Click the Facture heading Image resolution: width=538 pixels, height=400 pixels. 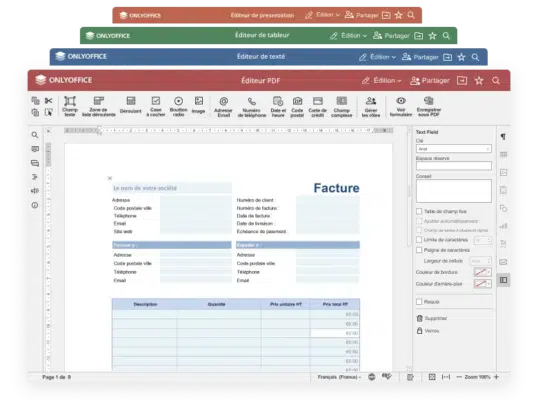pyautogui.click(x=336, y=188)
